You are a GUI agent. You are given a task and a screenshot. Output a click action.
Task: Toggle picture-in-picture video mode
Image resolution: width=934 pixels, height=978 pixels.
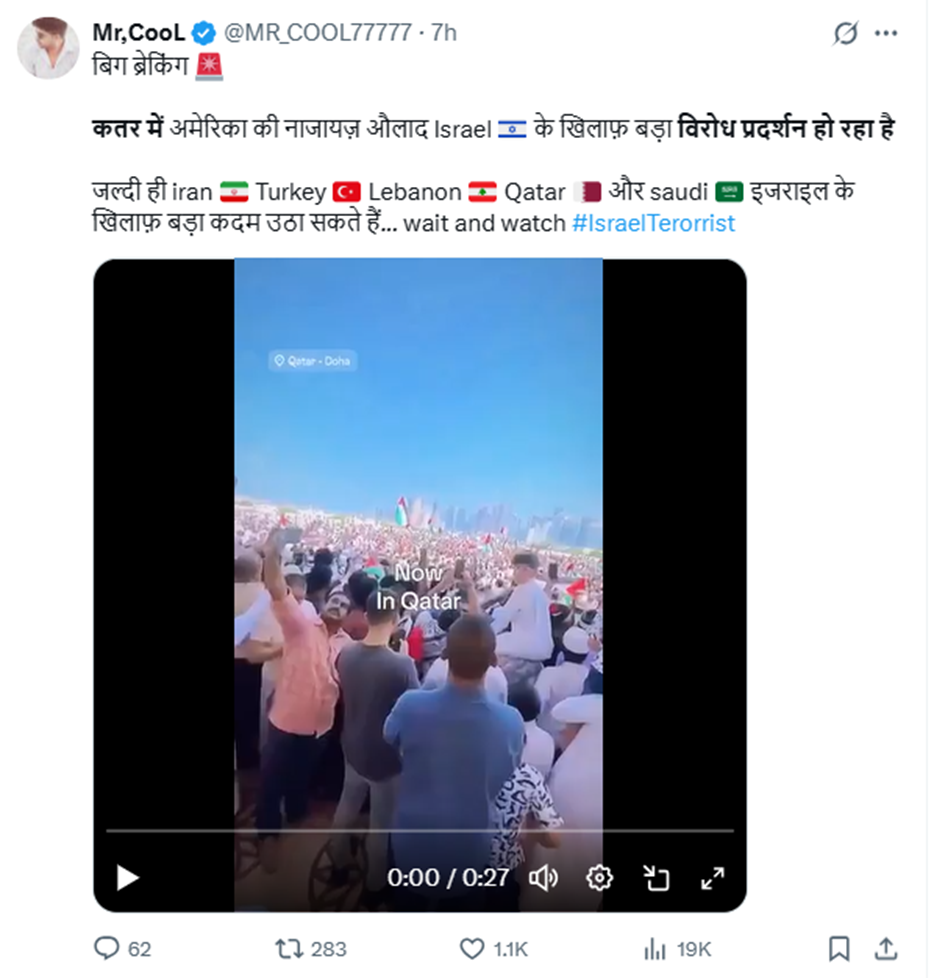[656, 878]
